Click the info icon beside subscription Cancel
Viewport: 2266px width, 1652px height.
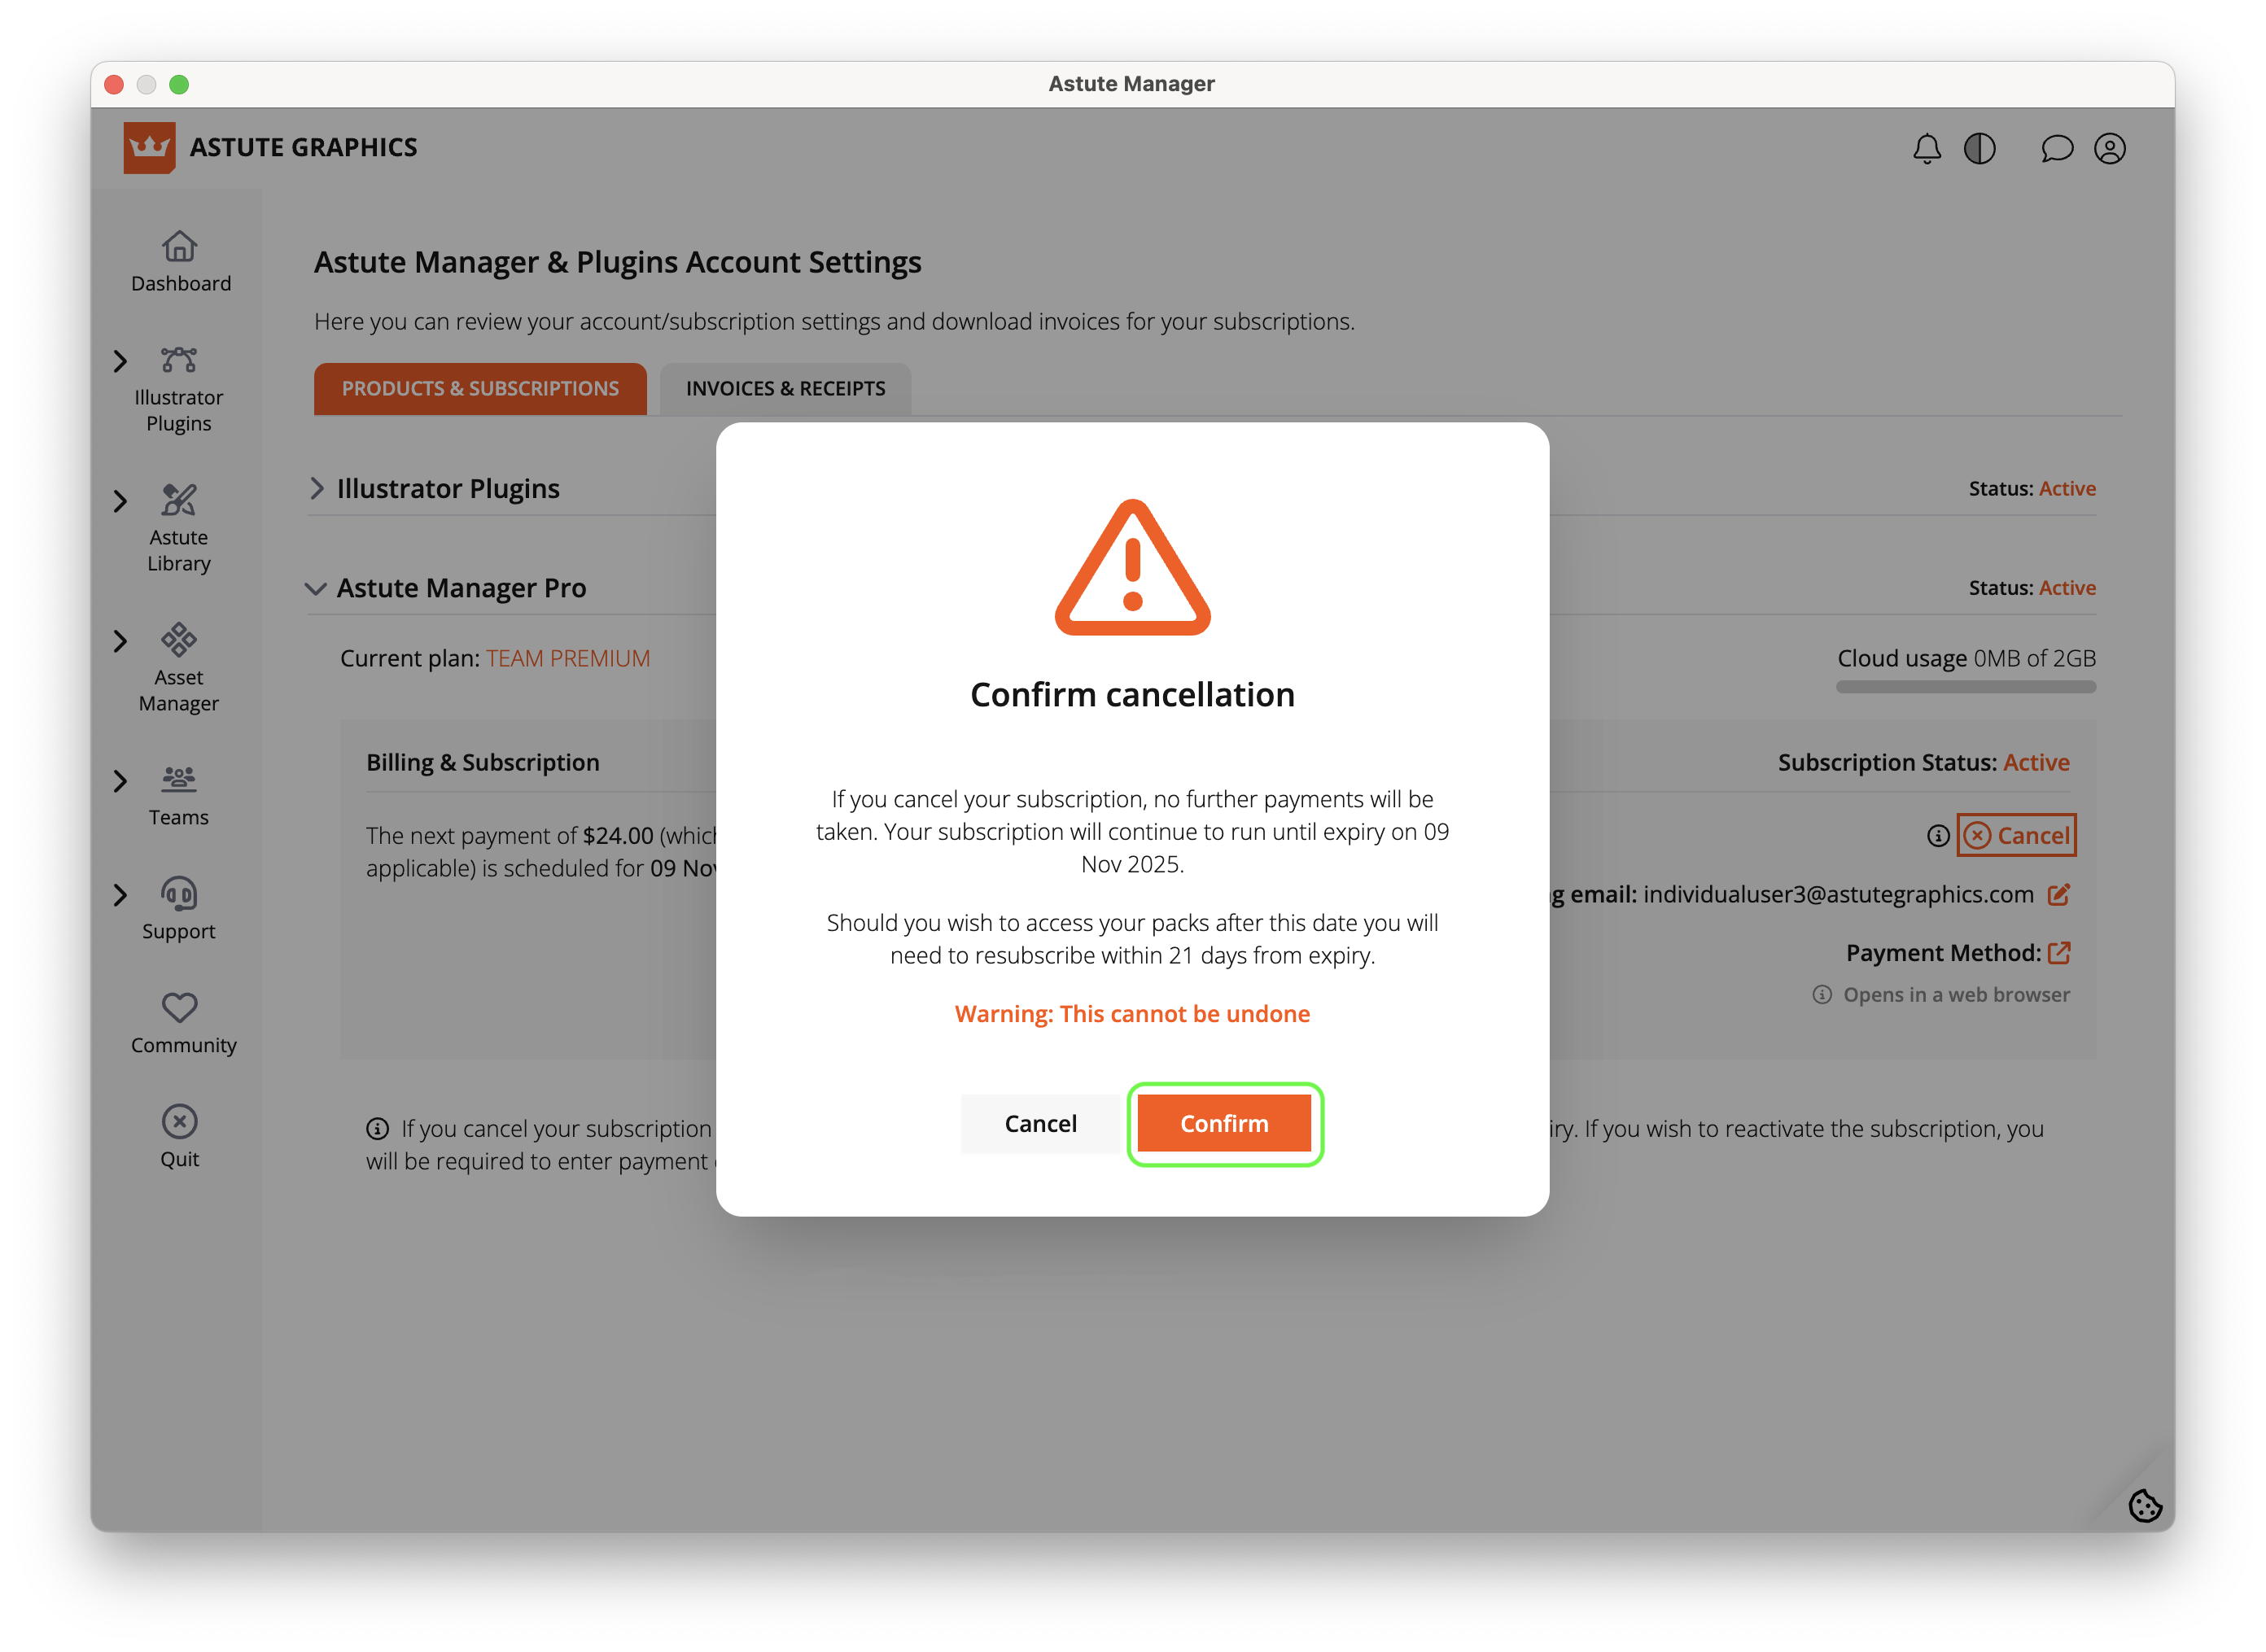pyautogui.click(x=1938, y=836)
